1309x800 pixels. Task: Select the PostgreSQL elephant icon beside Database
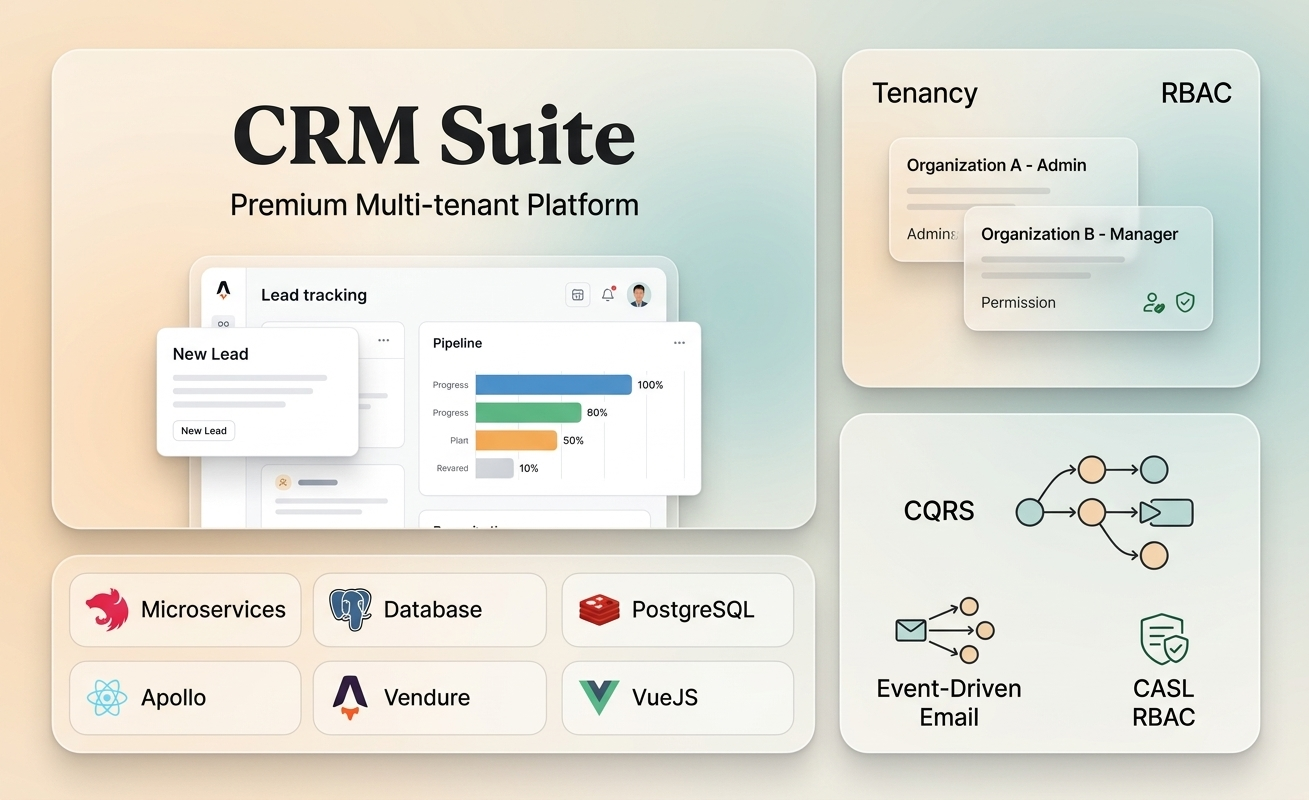[x=351, y=609]
